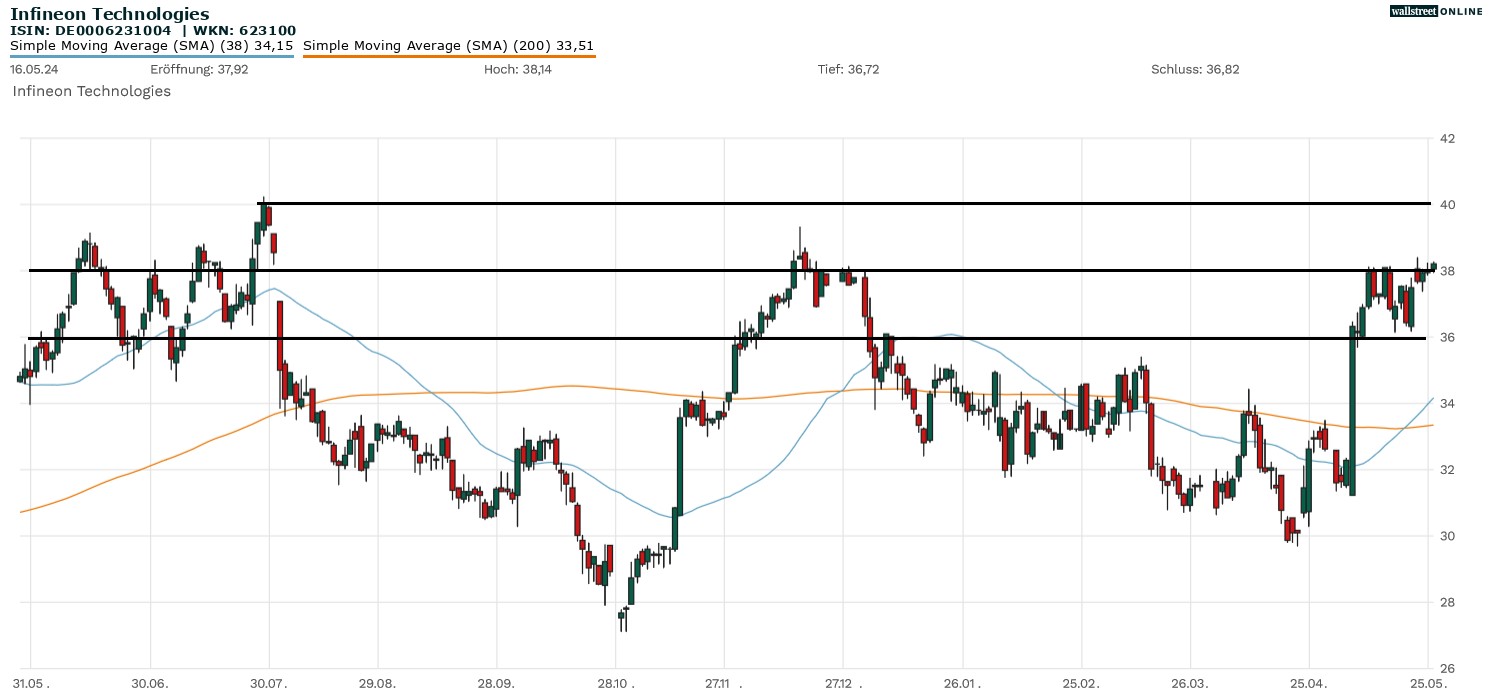The height and width of the screenshot is (689, 1490).
Task: Click the Hoch 38,14 value
Action: pyautogui.click(x=517, y=69)
